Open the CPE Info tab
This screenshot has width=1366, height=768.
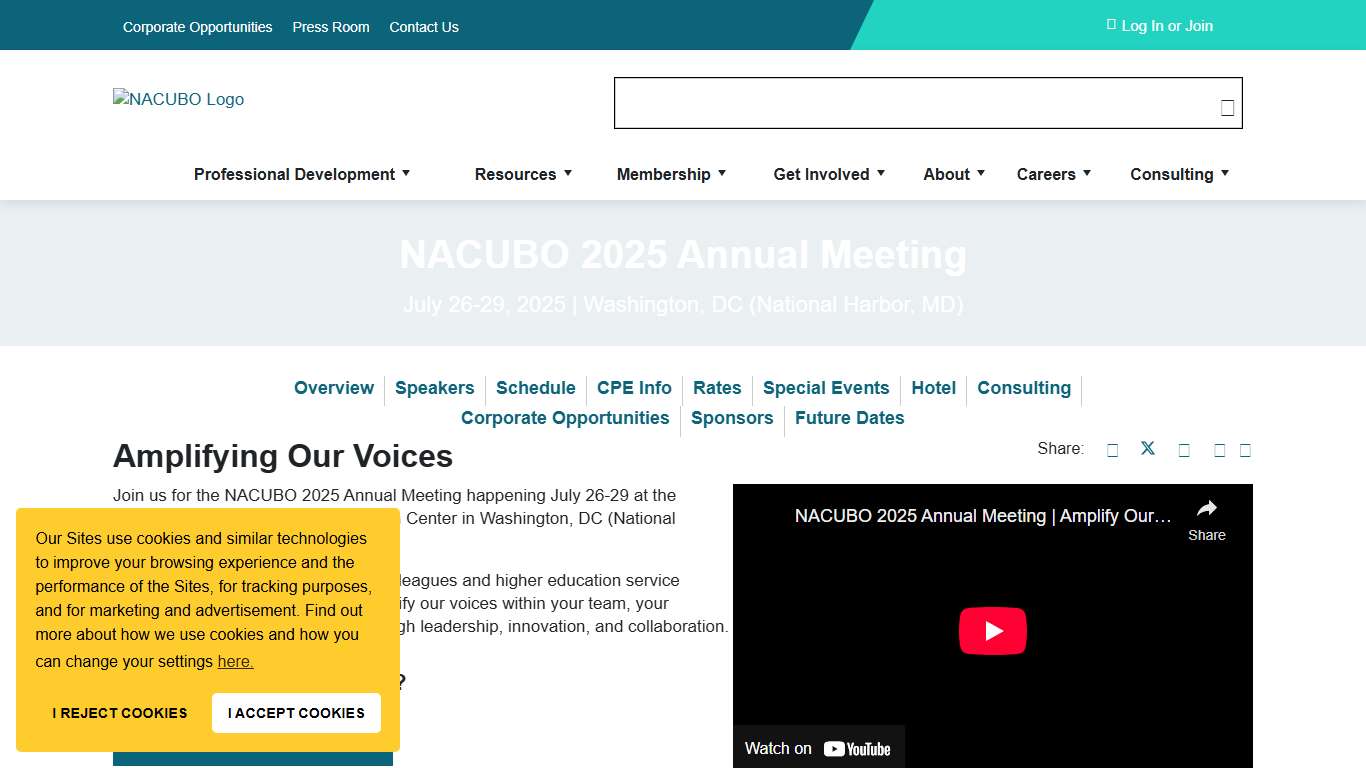click(x=634, y=388)
